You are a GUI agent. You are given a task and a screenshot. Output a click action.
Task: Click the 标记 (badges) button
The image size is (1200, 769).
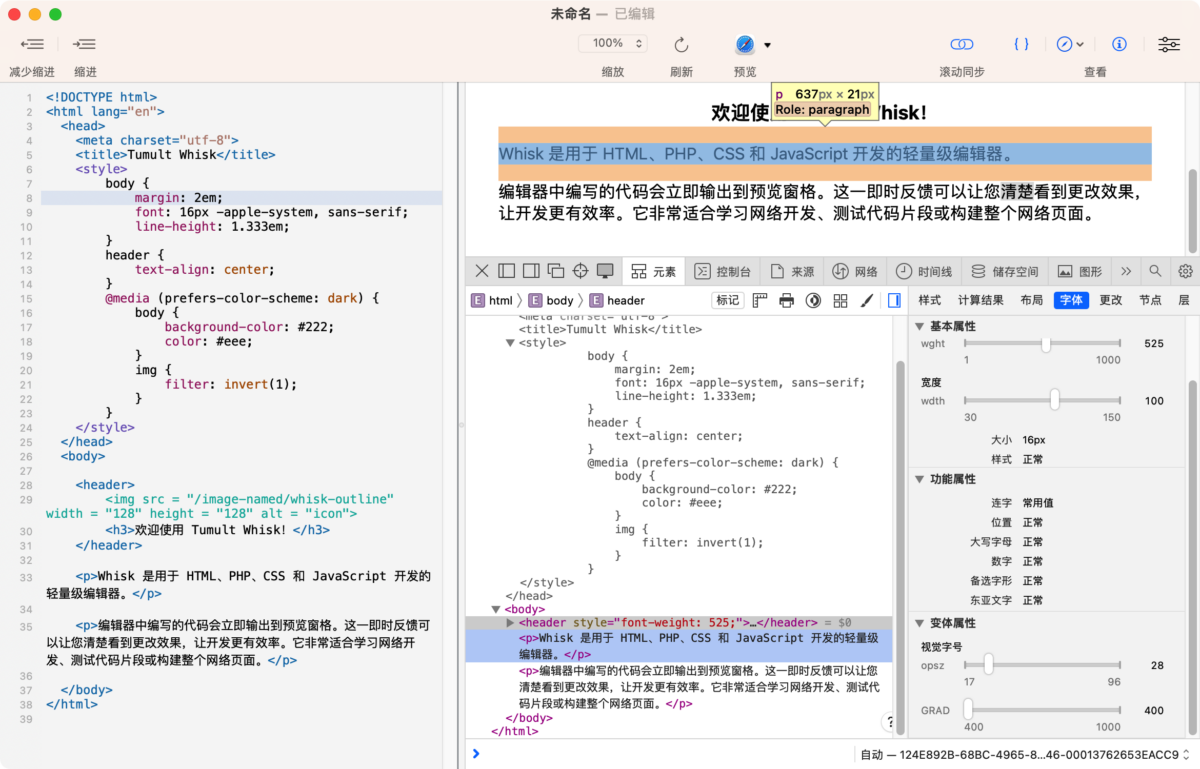pyautogui.click(x=727, y=300)
